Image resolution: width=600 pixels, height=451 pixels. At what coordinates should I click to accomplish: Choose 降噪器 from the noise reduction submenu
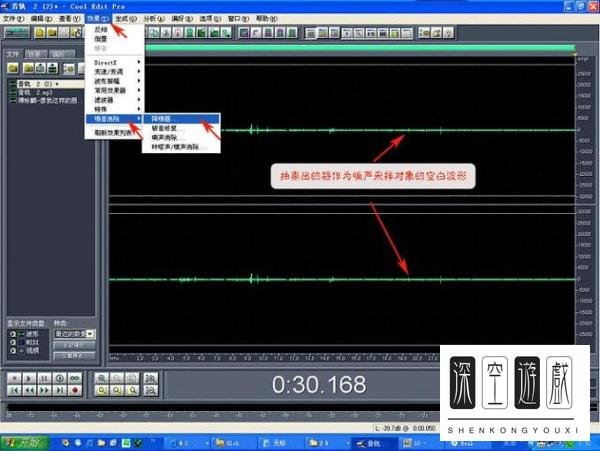pos(181,119)
